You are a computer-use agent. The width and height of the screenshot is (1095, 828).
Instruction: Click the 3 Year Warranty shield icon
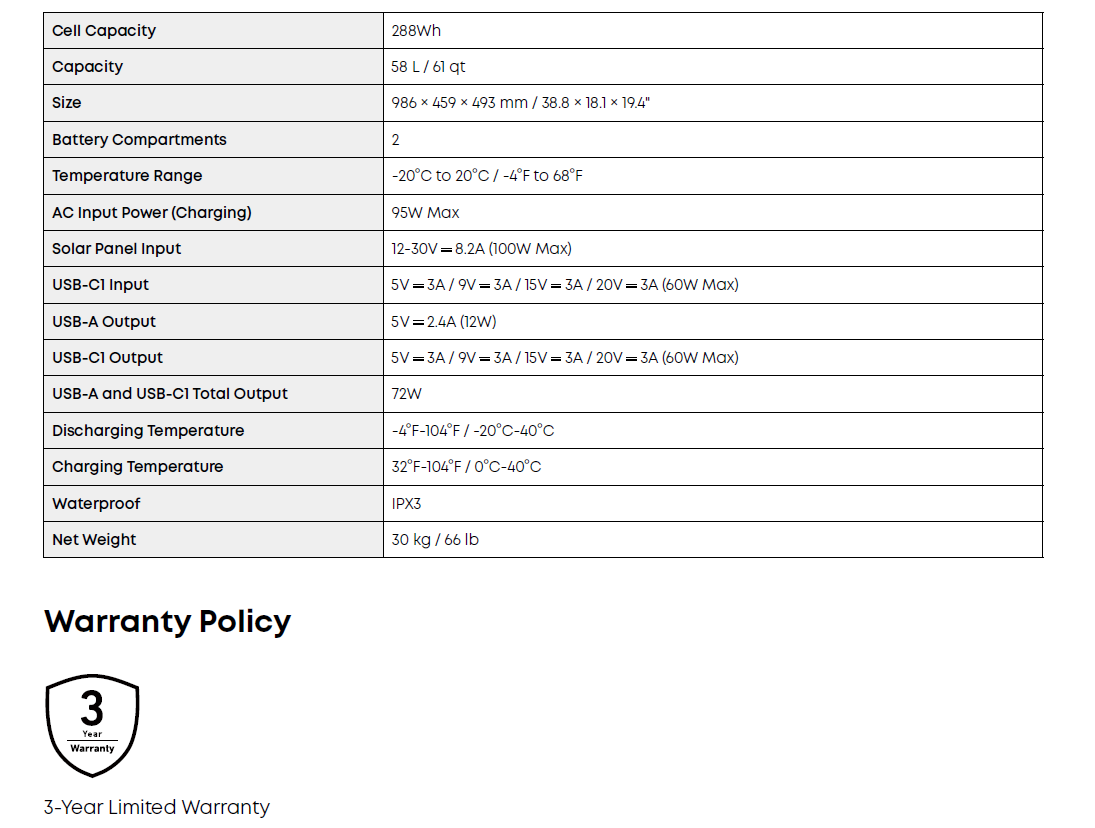point(92,725)
